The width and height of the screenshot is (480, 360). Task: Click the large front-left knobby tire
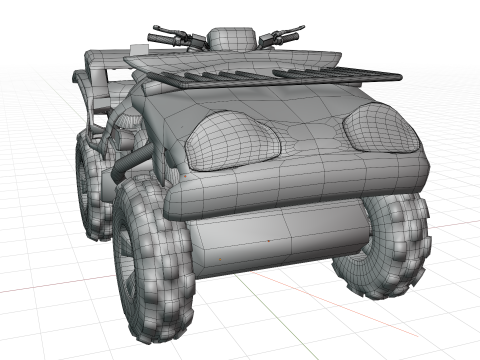[154, 260]
